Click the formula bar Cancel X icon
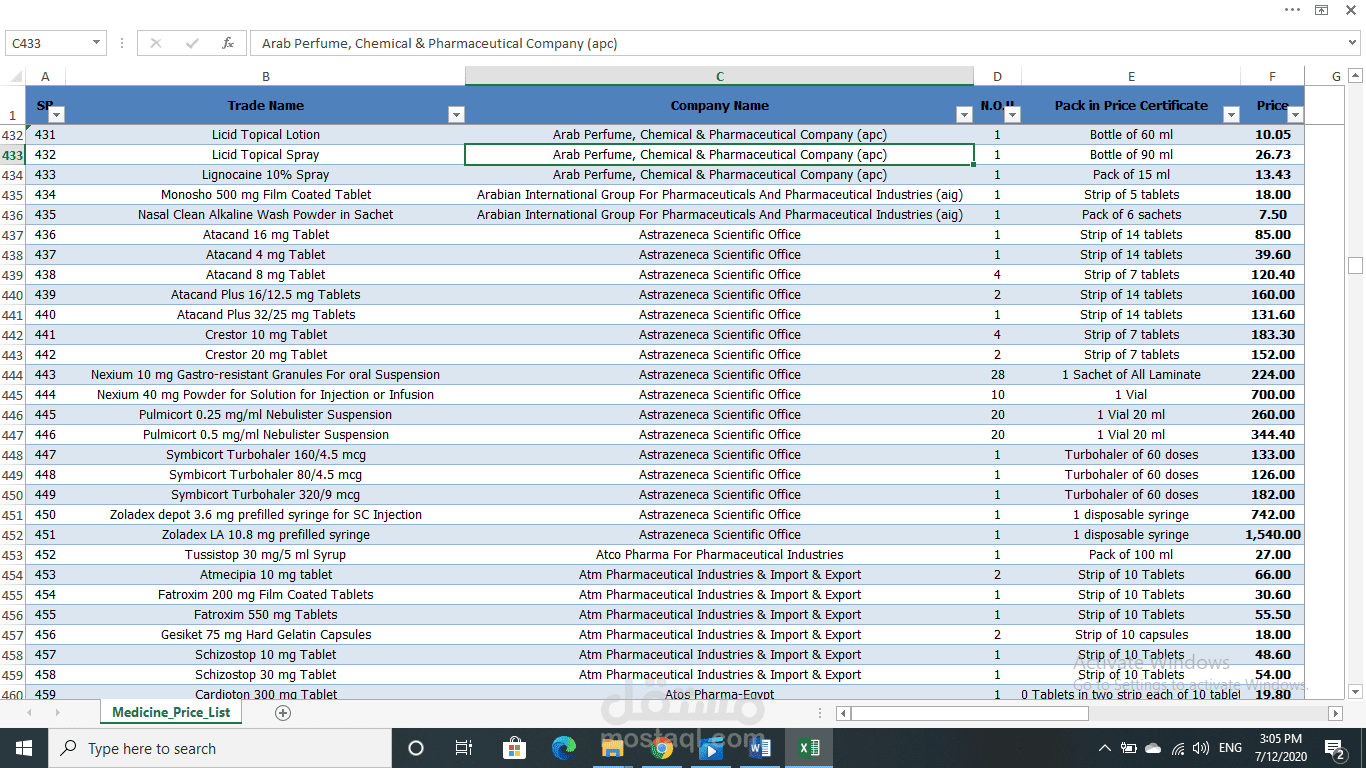This screenshot has width=1366, height=768. click(x=156, y=43)
